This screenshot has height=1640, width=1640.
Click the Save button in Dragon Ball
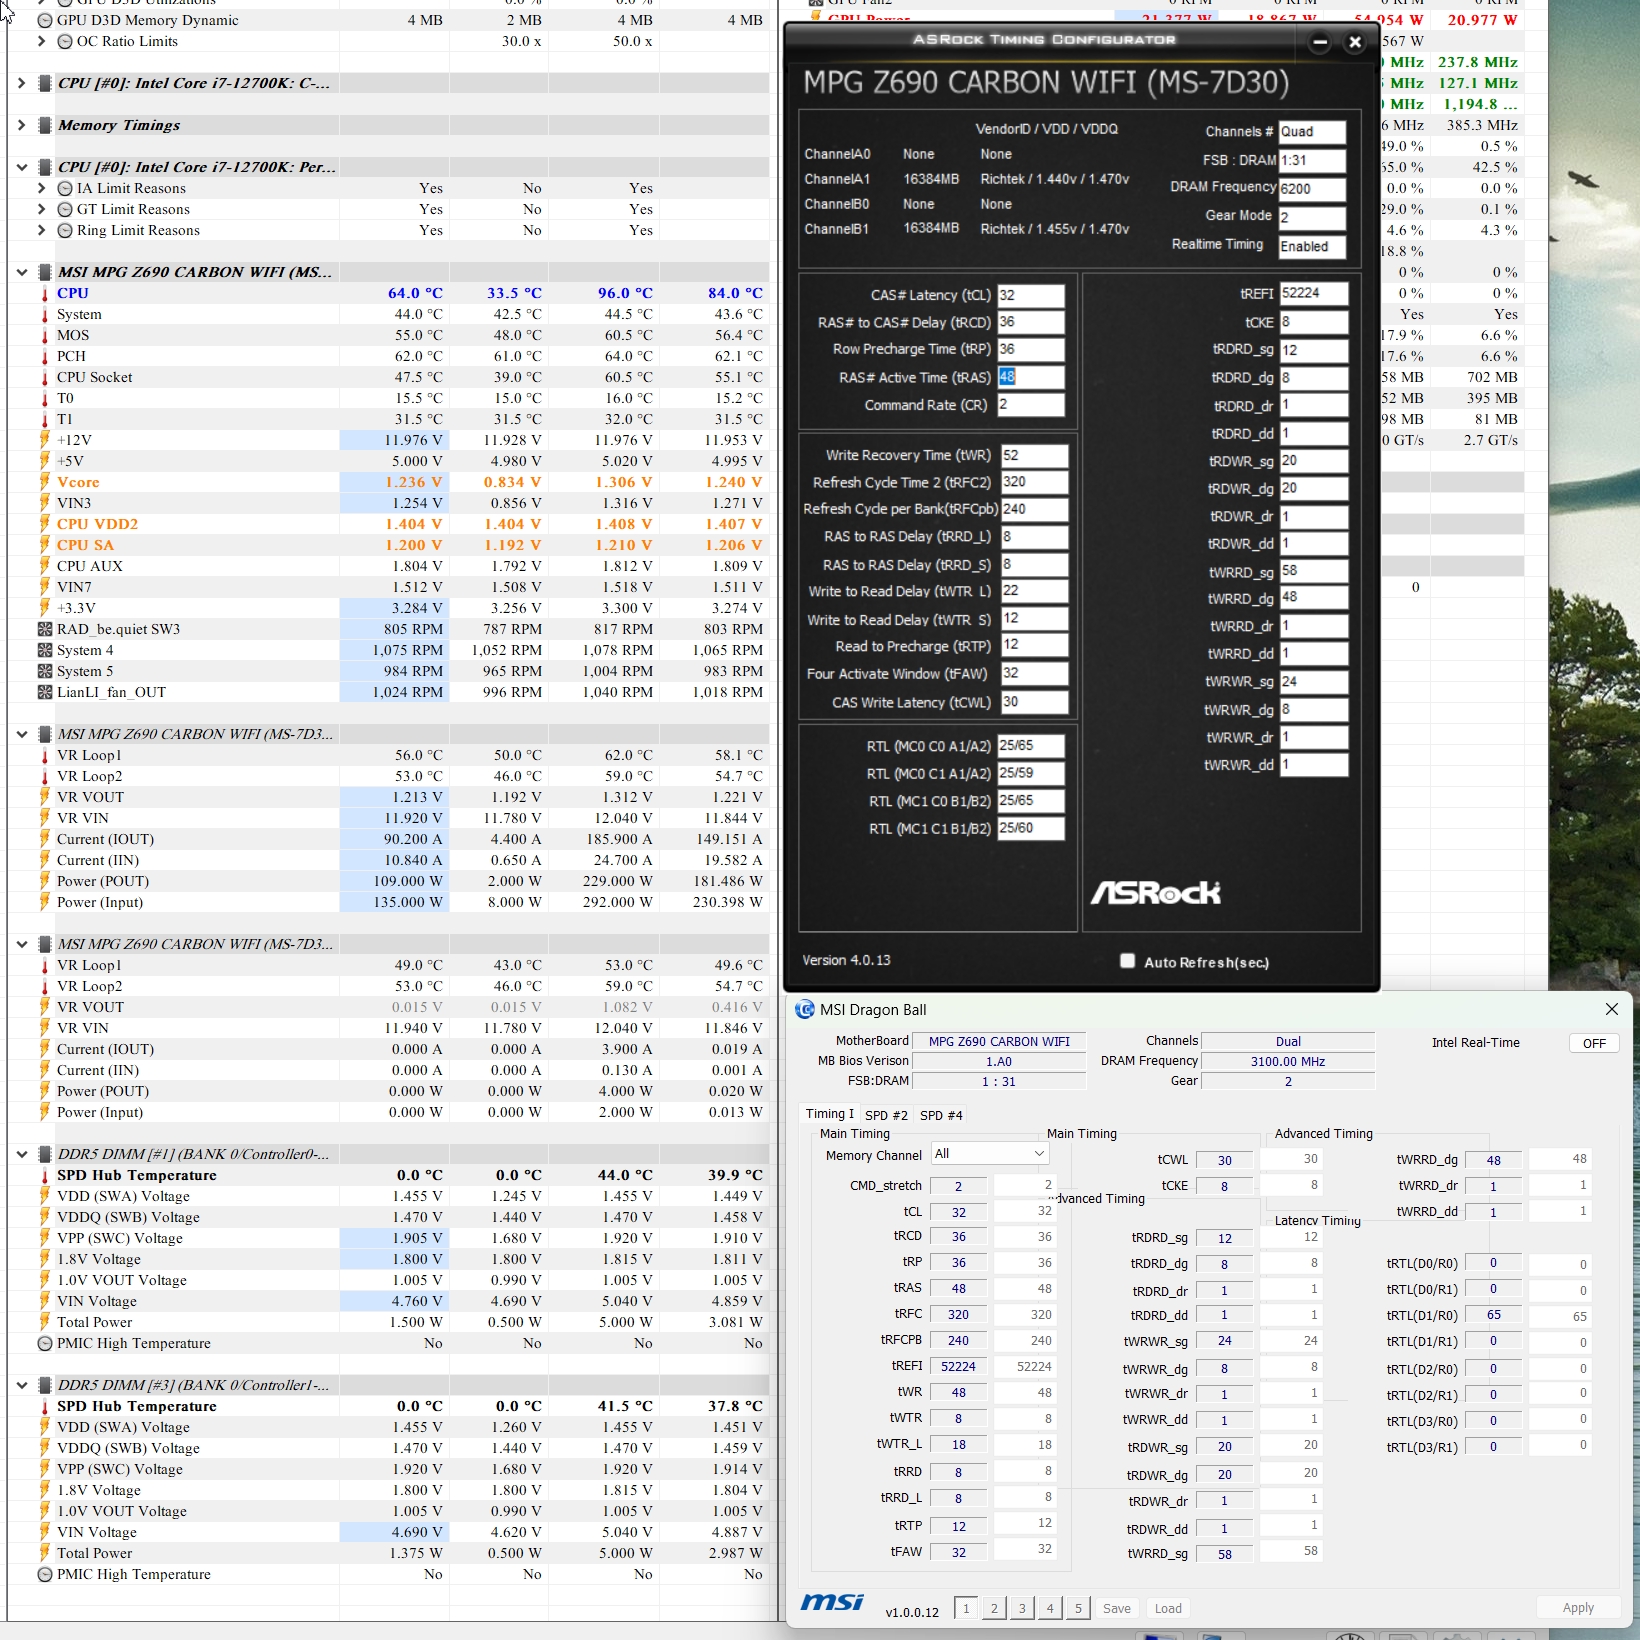tap(1117, 1608)
